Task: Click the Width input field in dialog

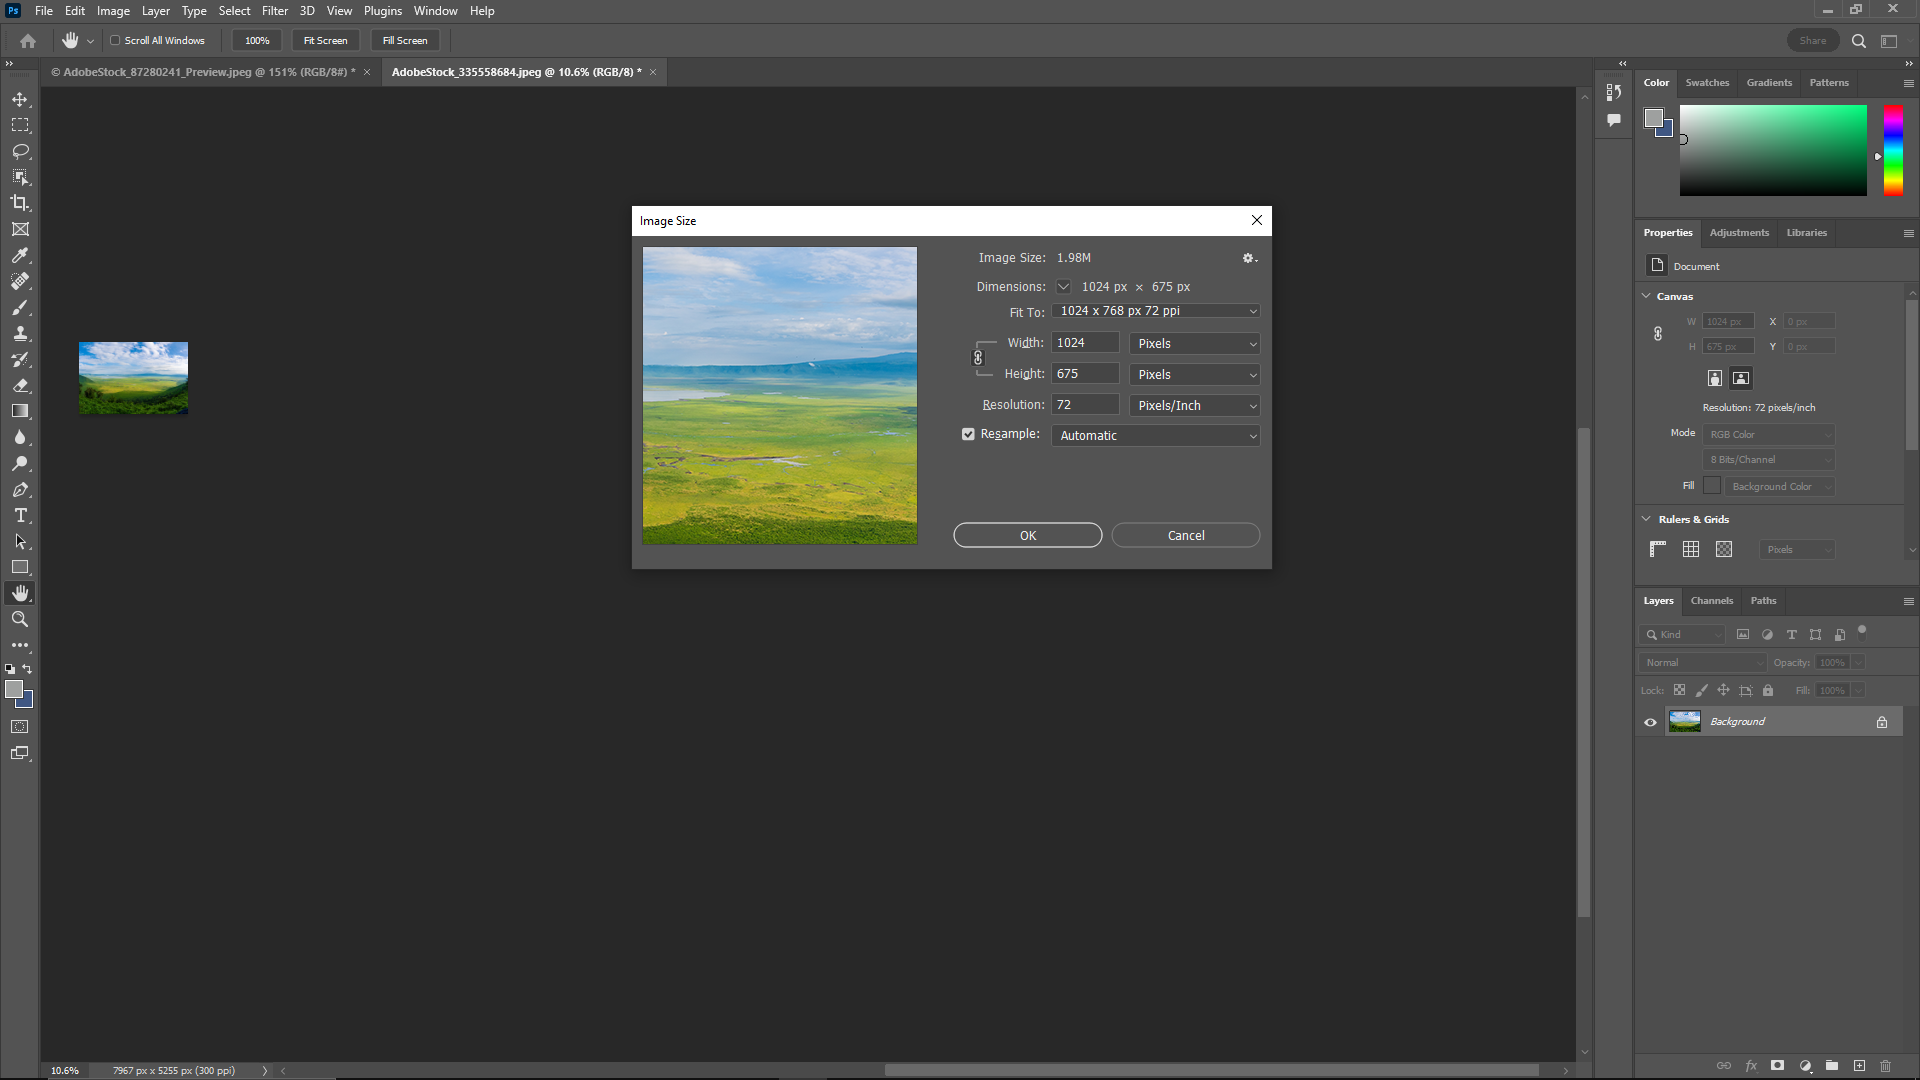Action: point(1085,343)
